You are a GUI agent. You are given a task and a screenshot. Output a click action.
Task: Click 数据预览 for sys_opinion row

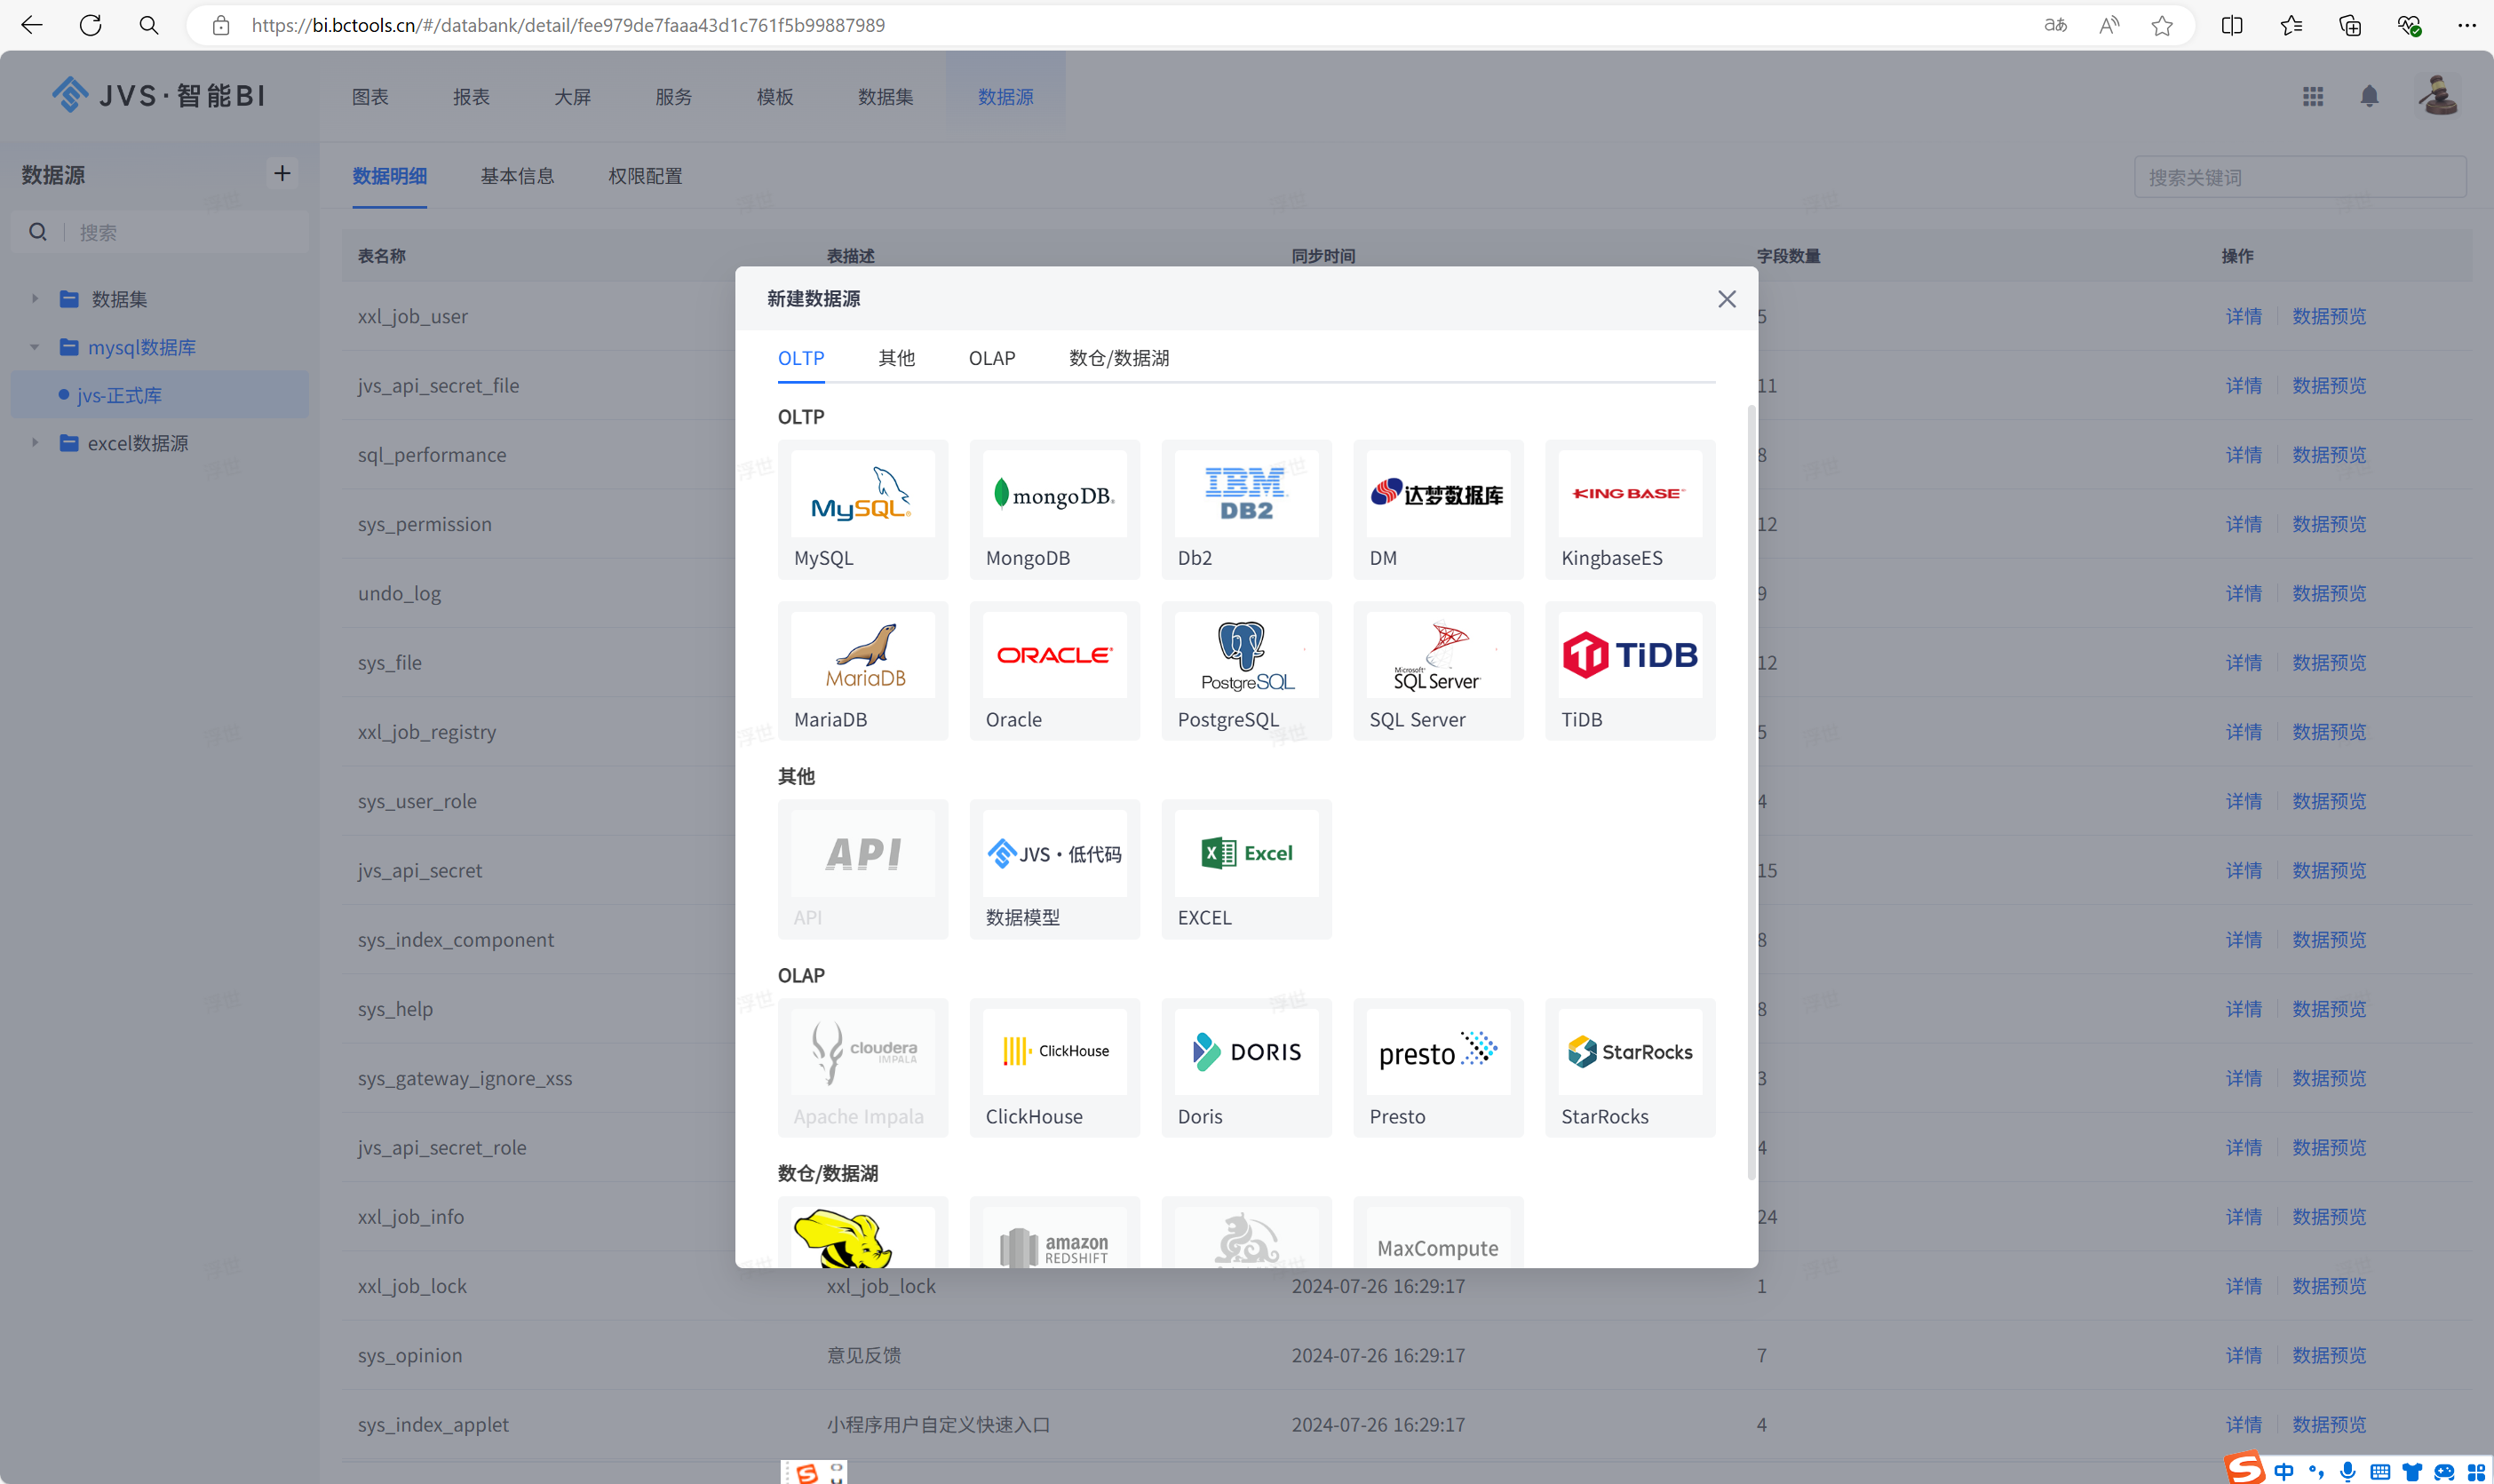pos(2328,1355)
